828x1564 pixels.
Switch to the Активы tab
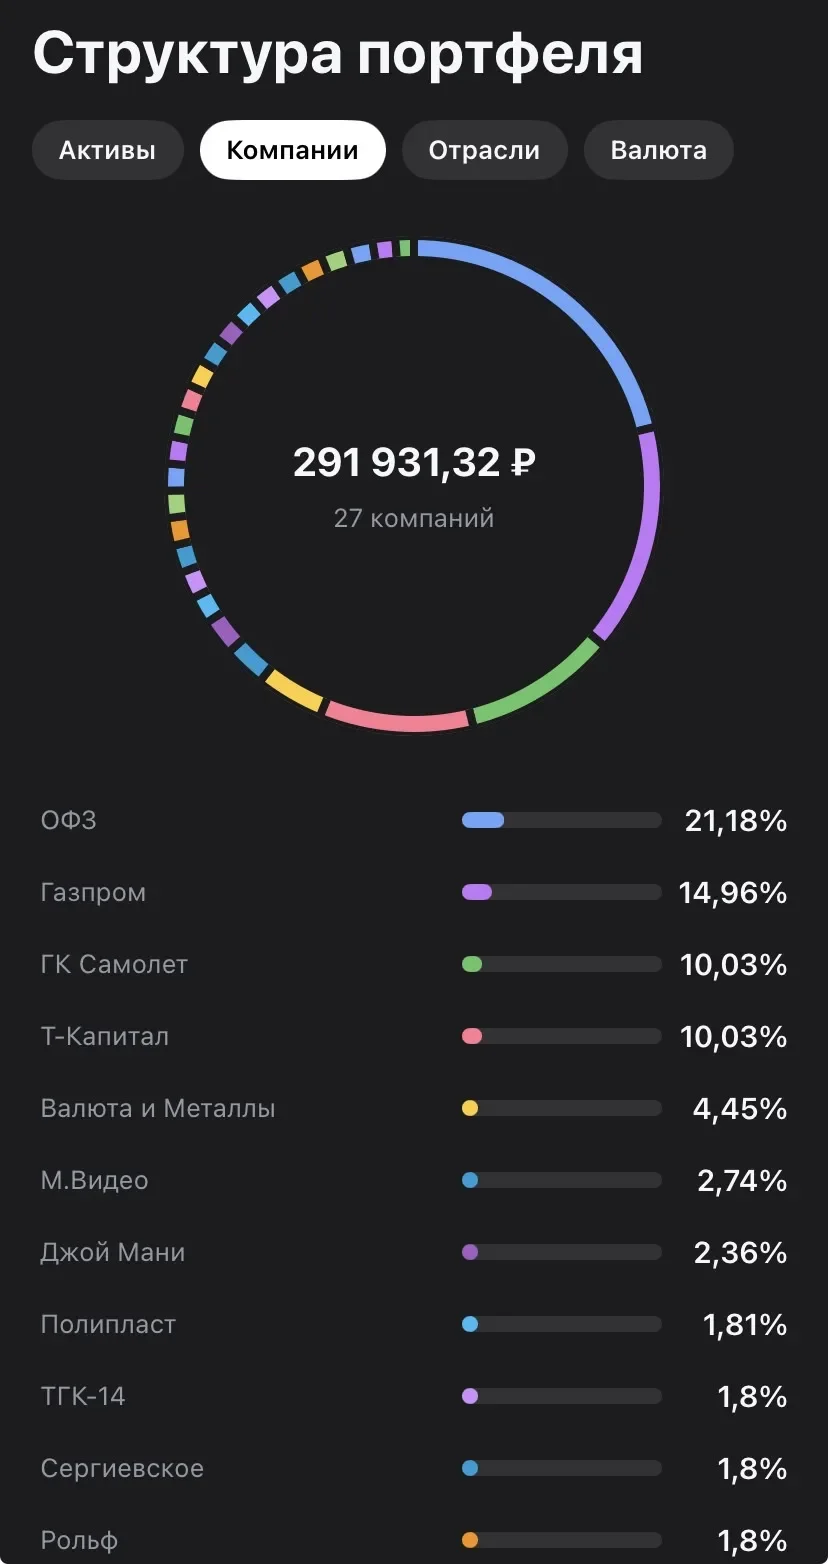click(x=108, y=151)
